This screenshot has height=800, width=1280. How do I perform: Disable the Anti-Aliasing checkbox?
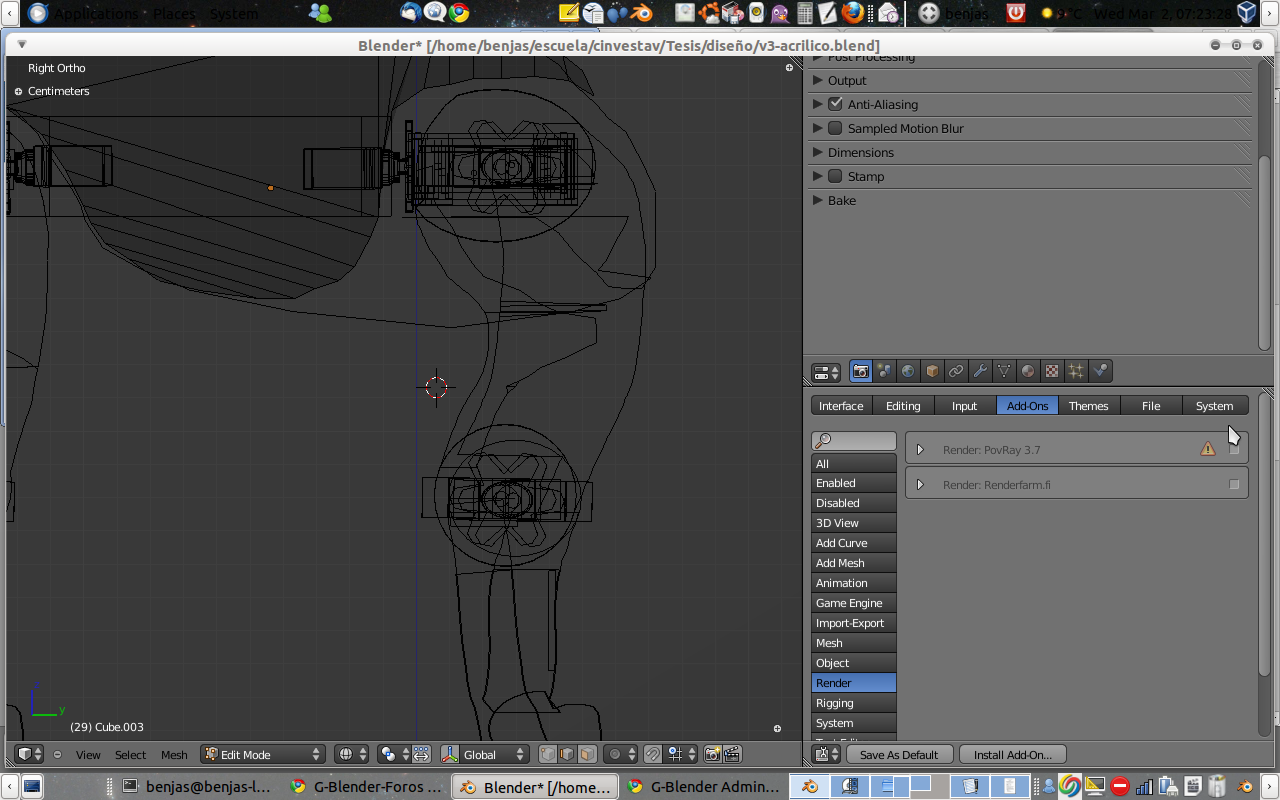[x=836, y=104]
